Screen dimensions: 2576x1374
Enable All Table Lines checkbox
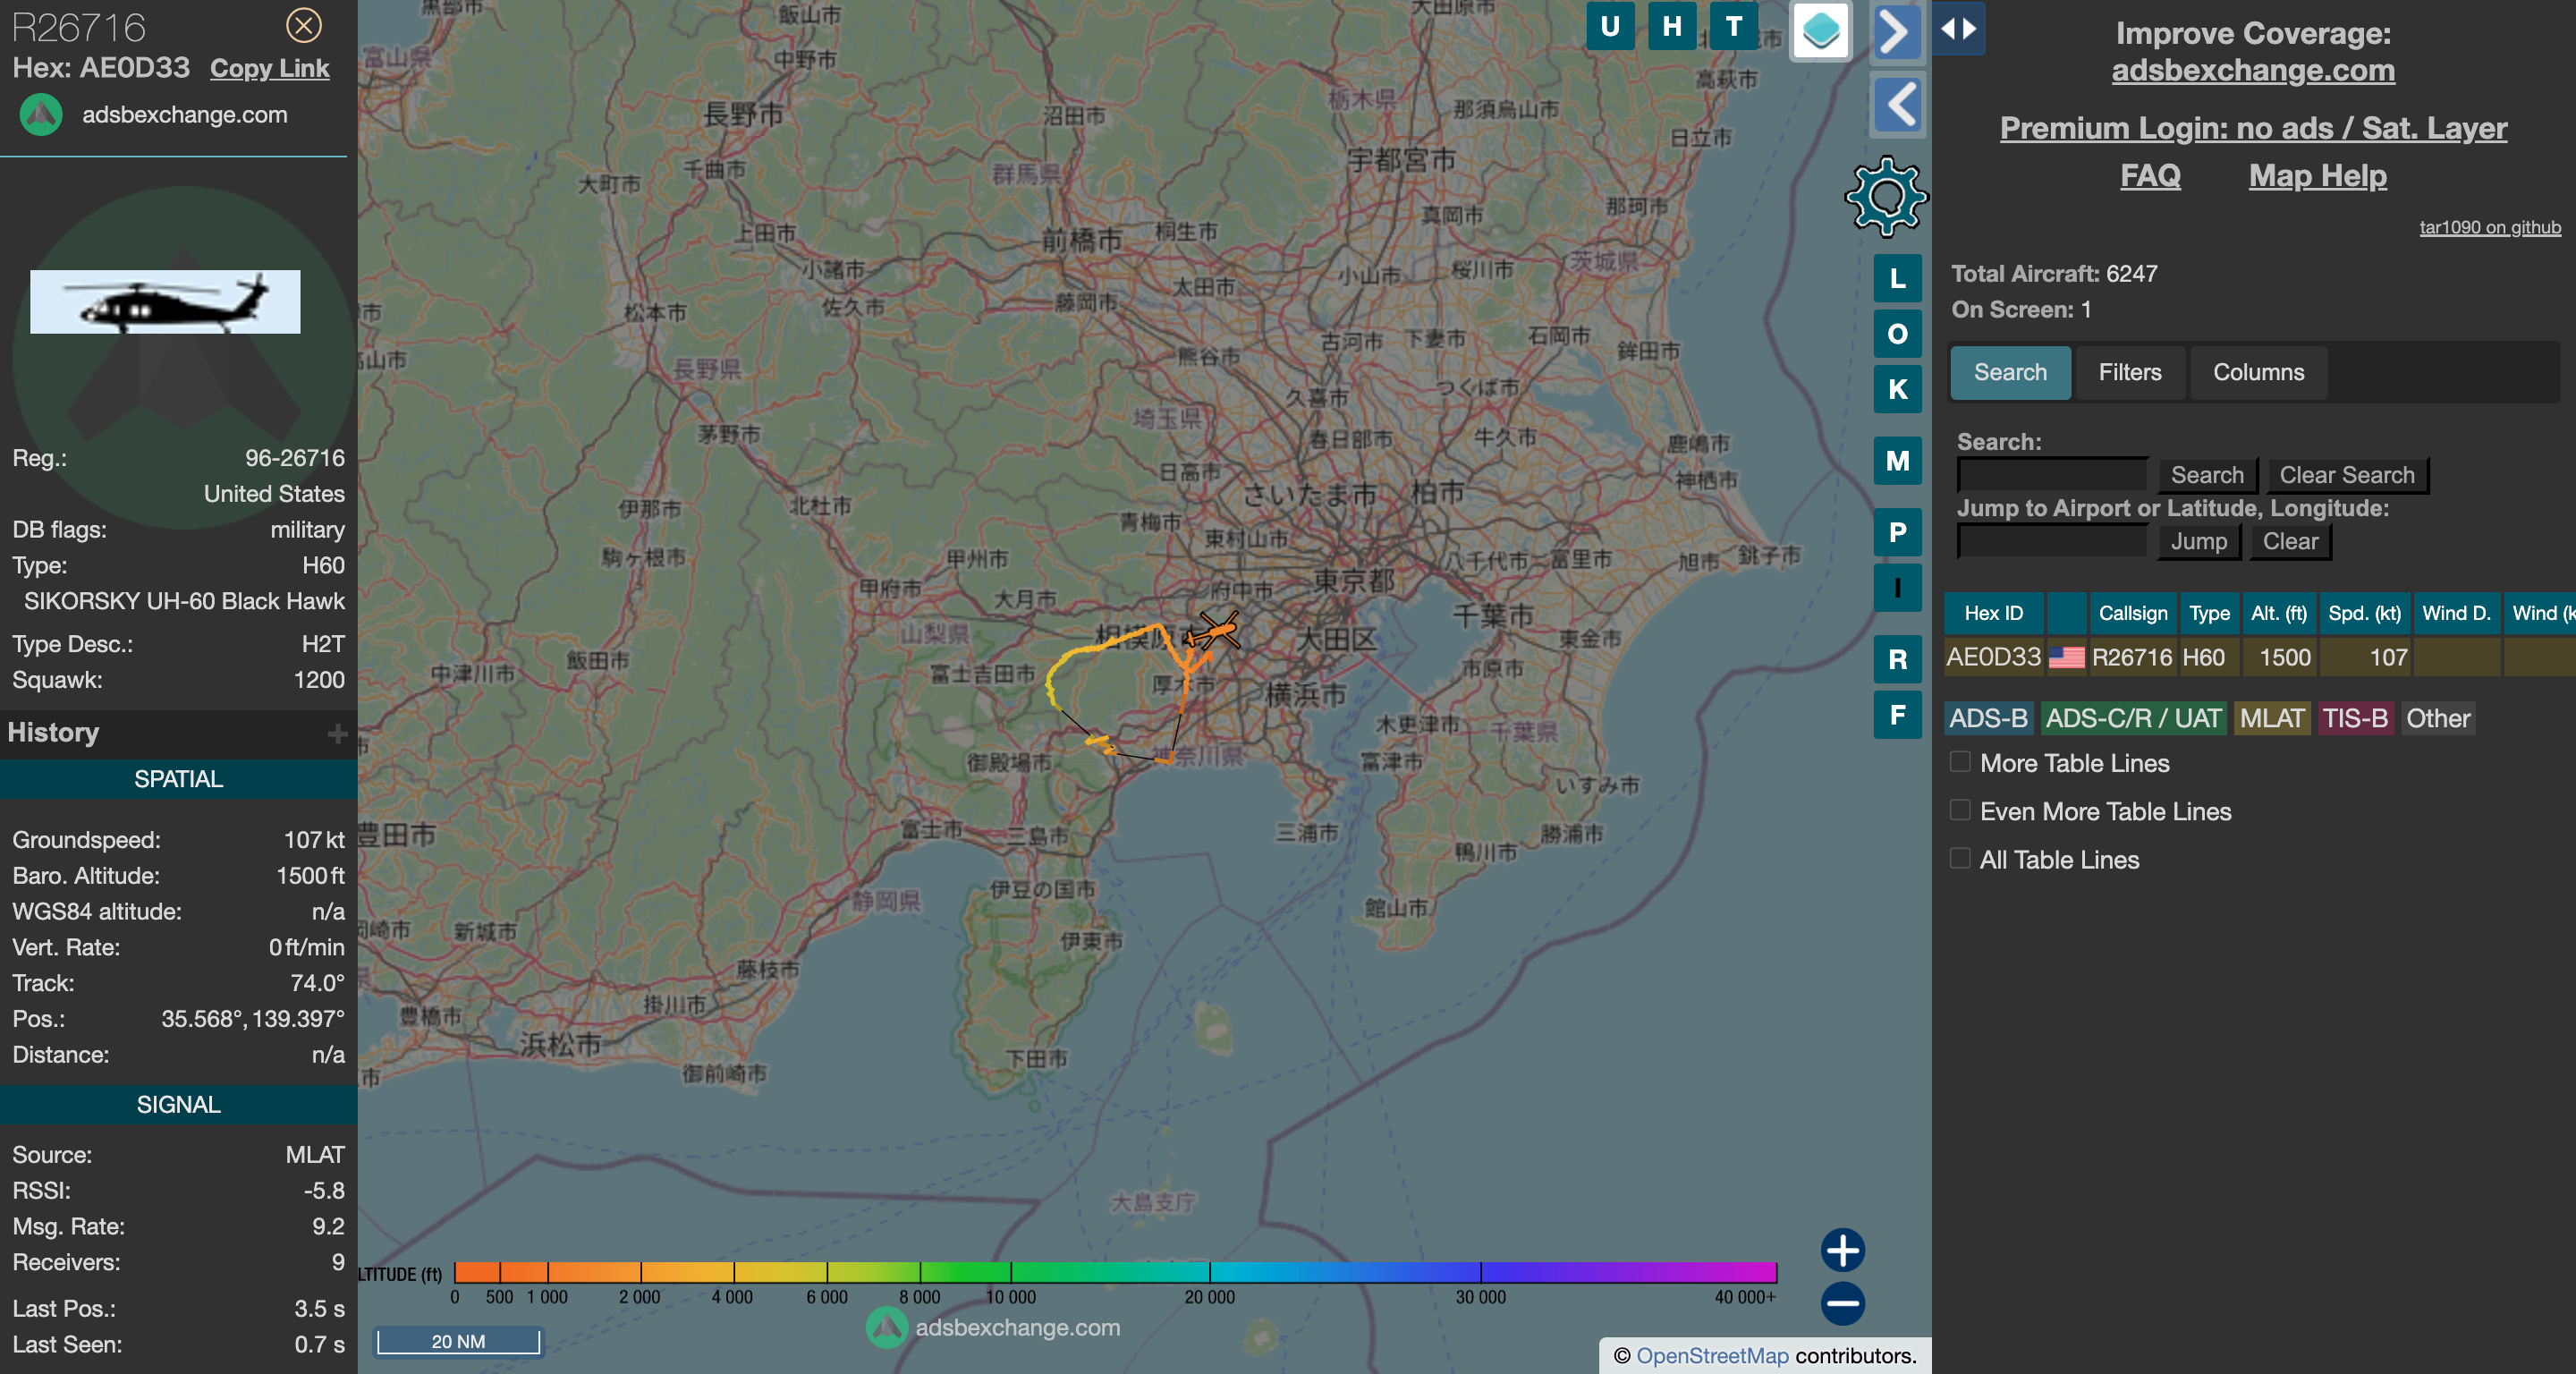[1960, 858]
